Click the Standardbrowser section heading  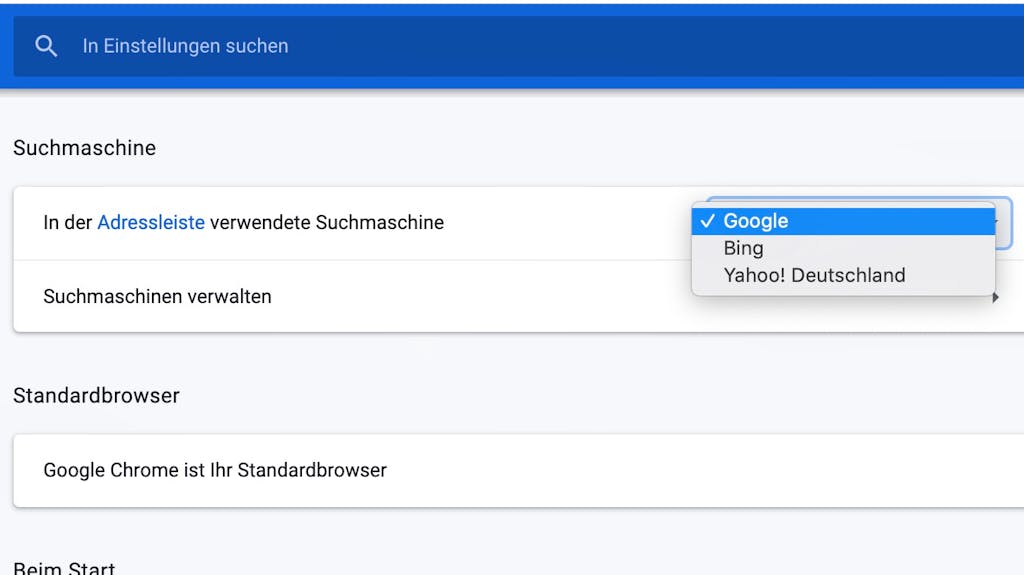[x=96, y=395]
